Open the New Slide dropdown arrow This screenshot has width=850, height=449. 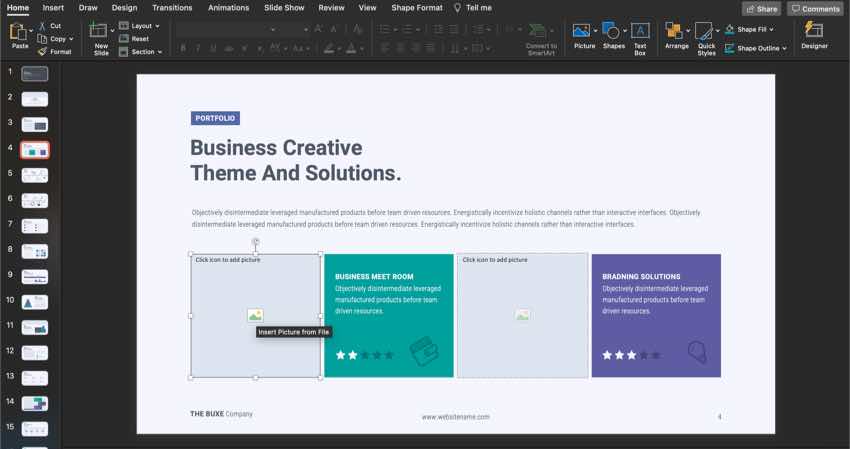[x=112, y=30]
